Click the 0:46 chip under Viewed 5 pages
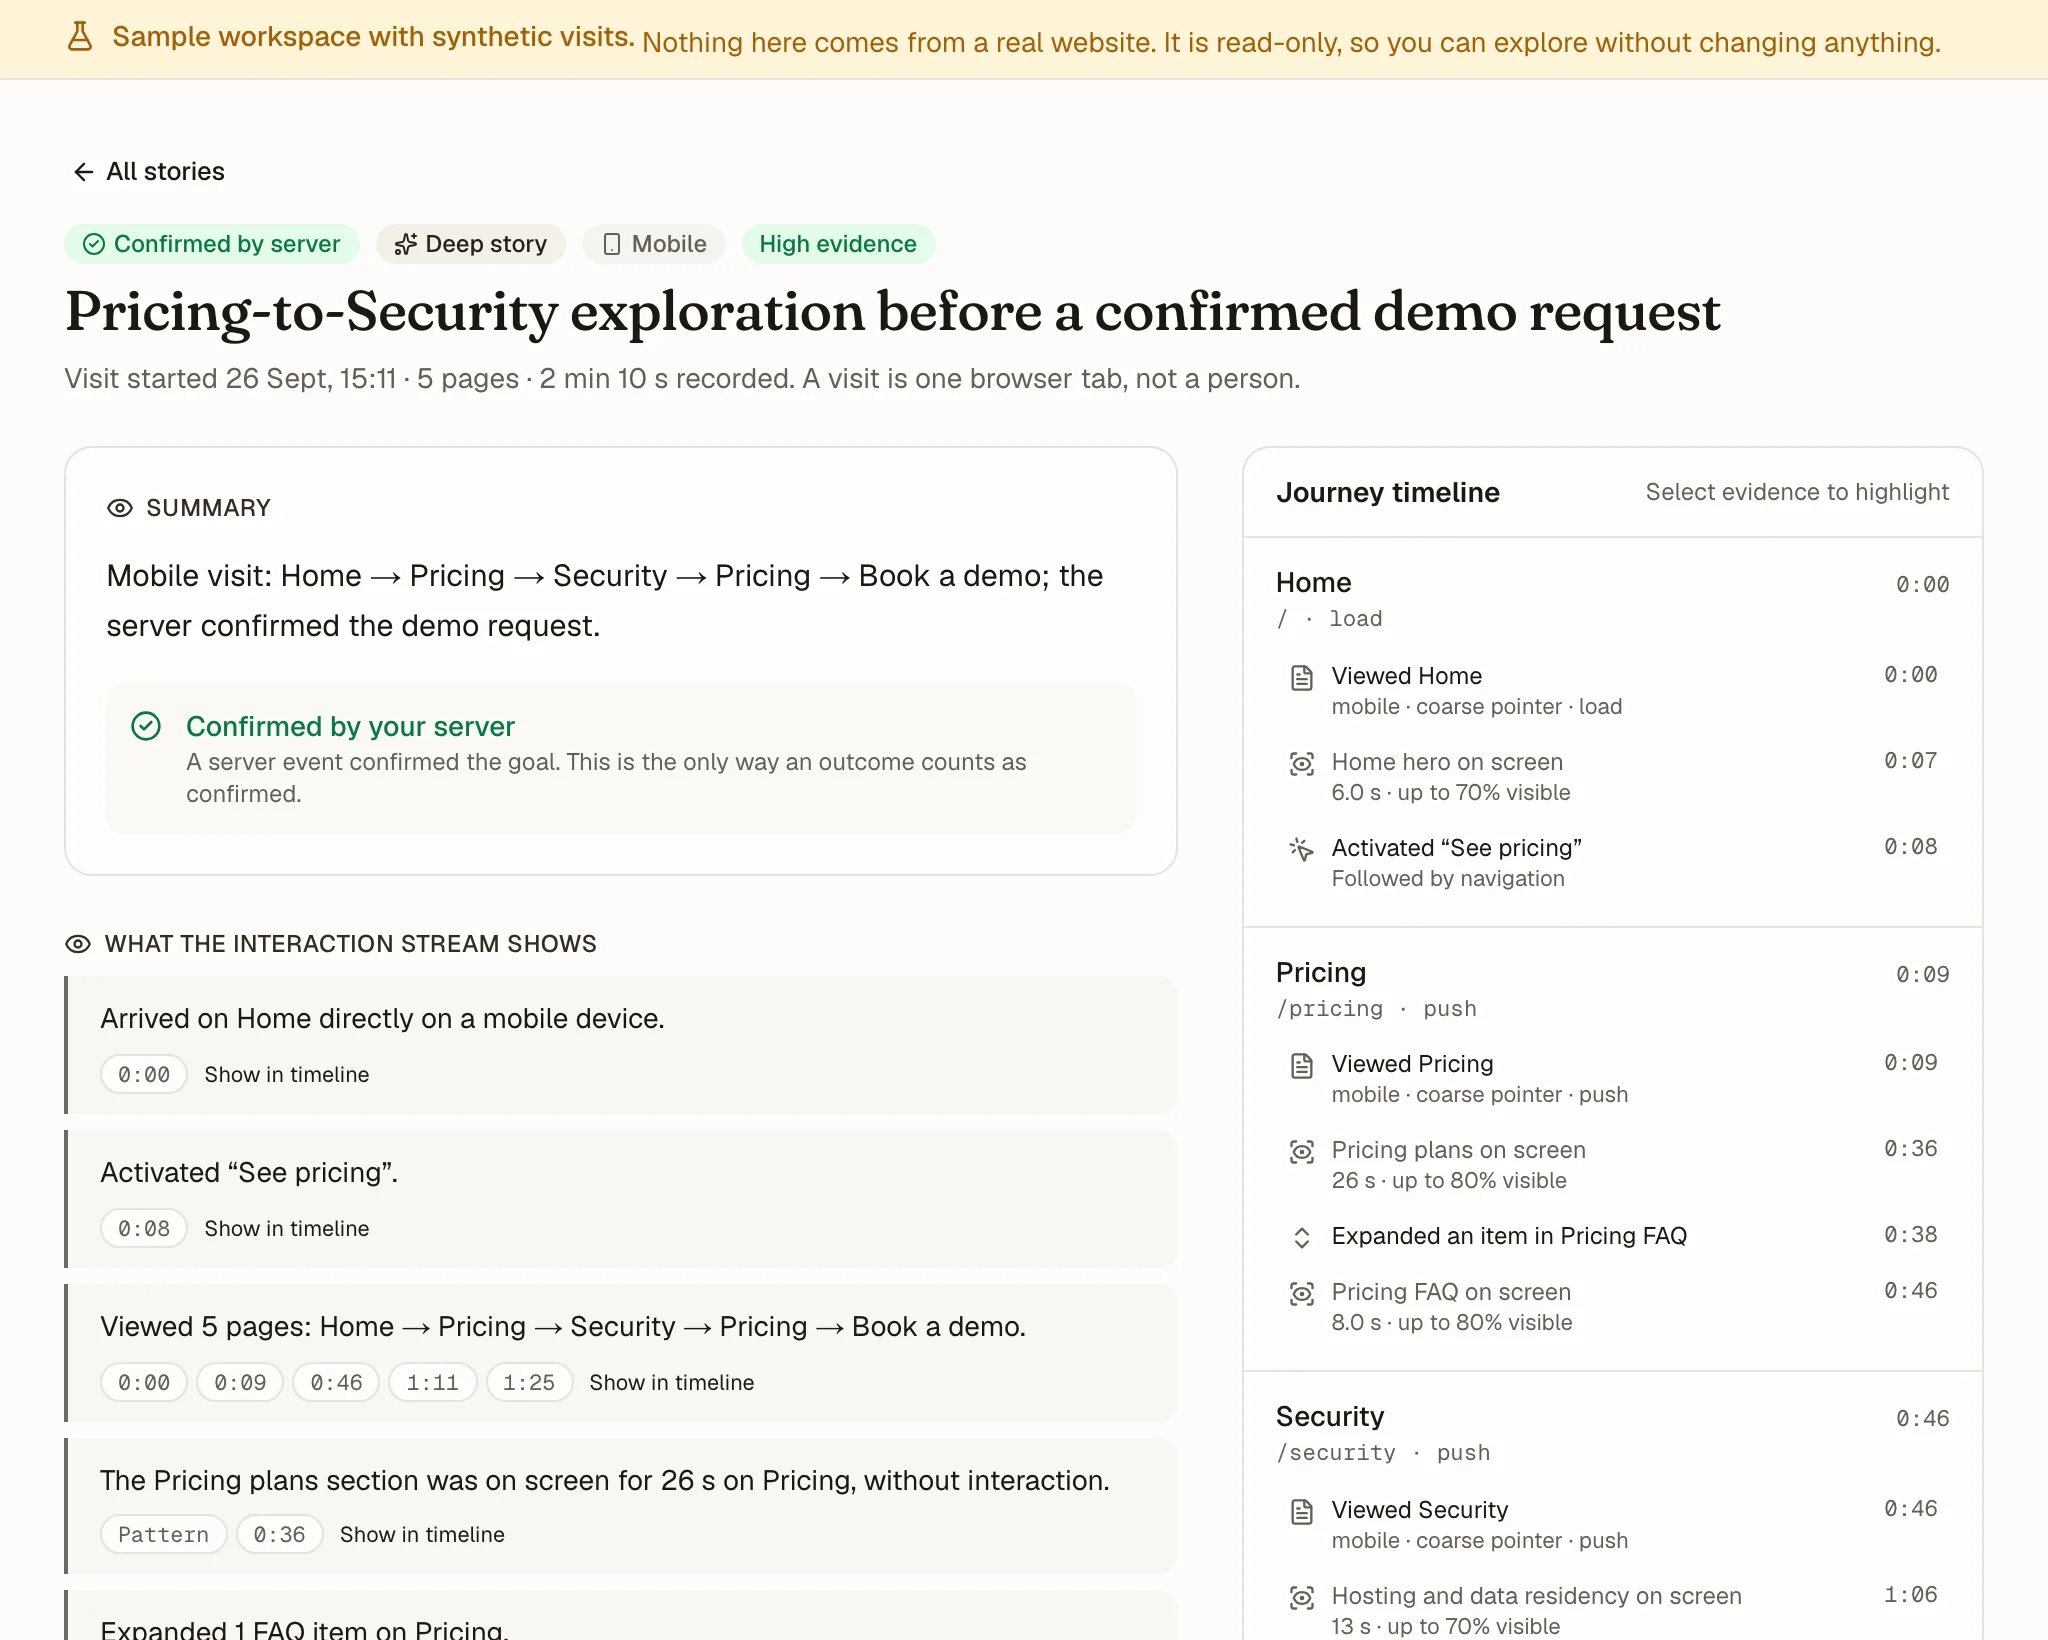The image size is (2048, 1640). point(336,1382)
